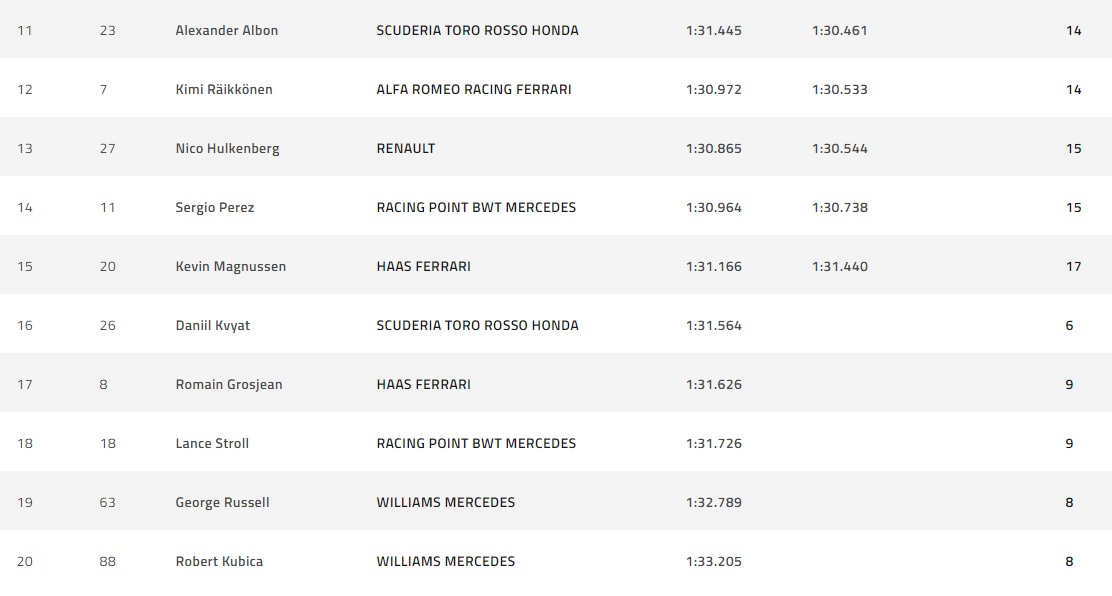1112x596 pixels.
Task: Click on Sergio Perez name
Action: click(214, 207)
